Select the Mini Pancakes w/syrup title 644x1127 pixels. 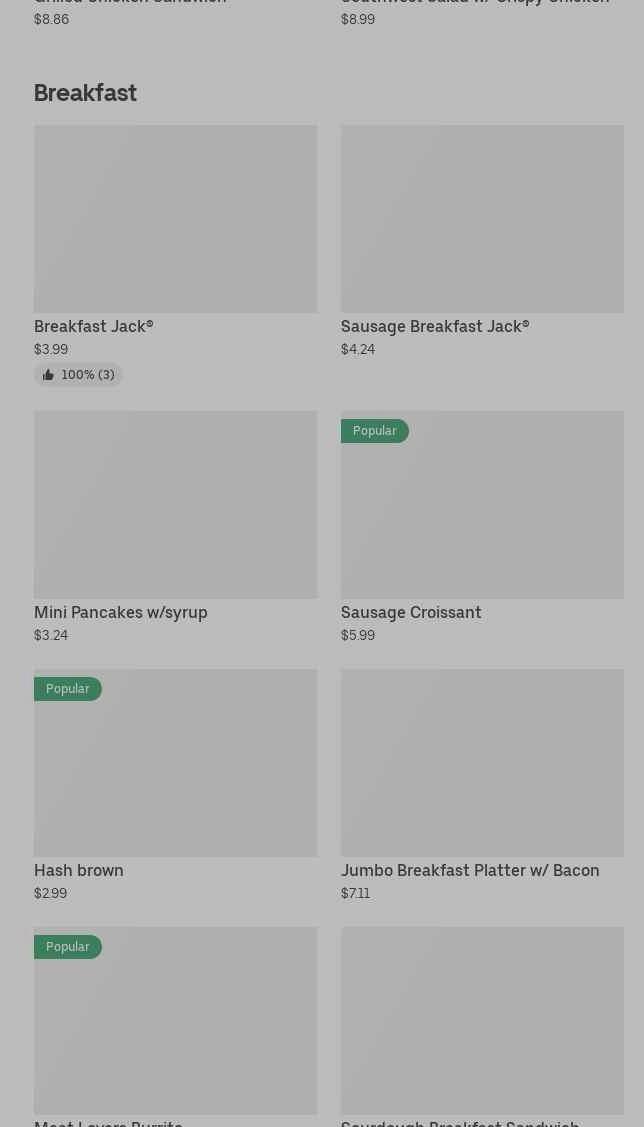tap(121, 612)
